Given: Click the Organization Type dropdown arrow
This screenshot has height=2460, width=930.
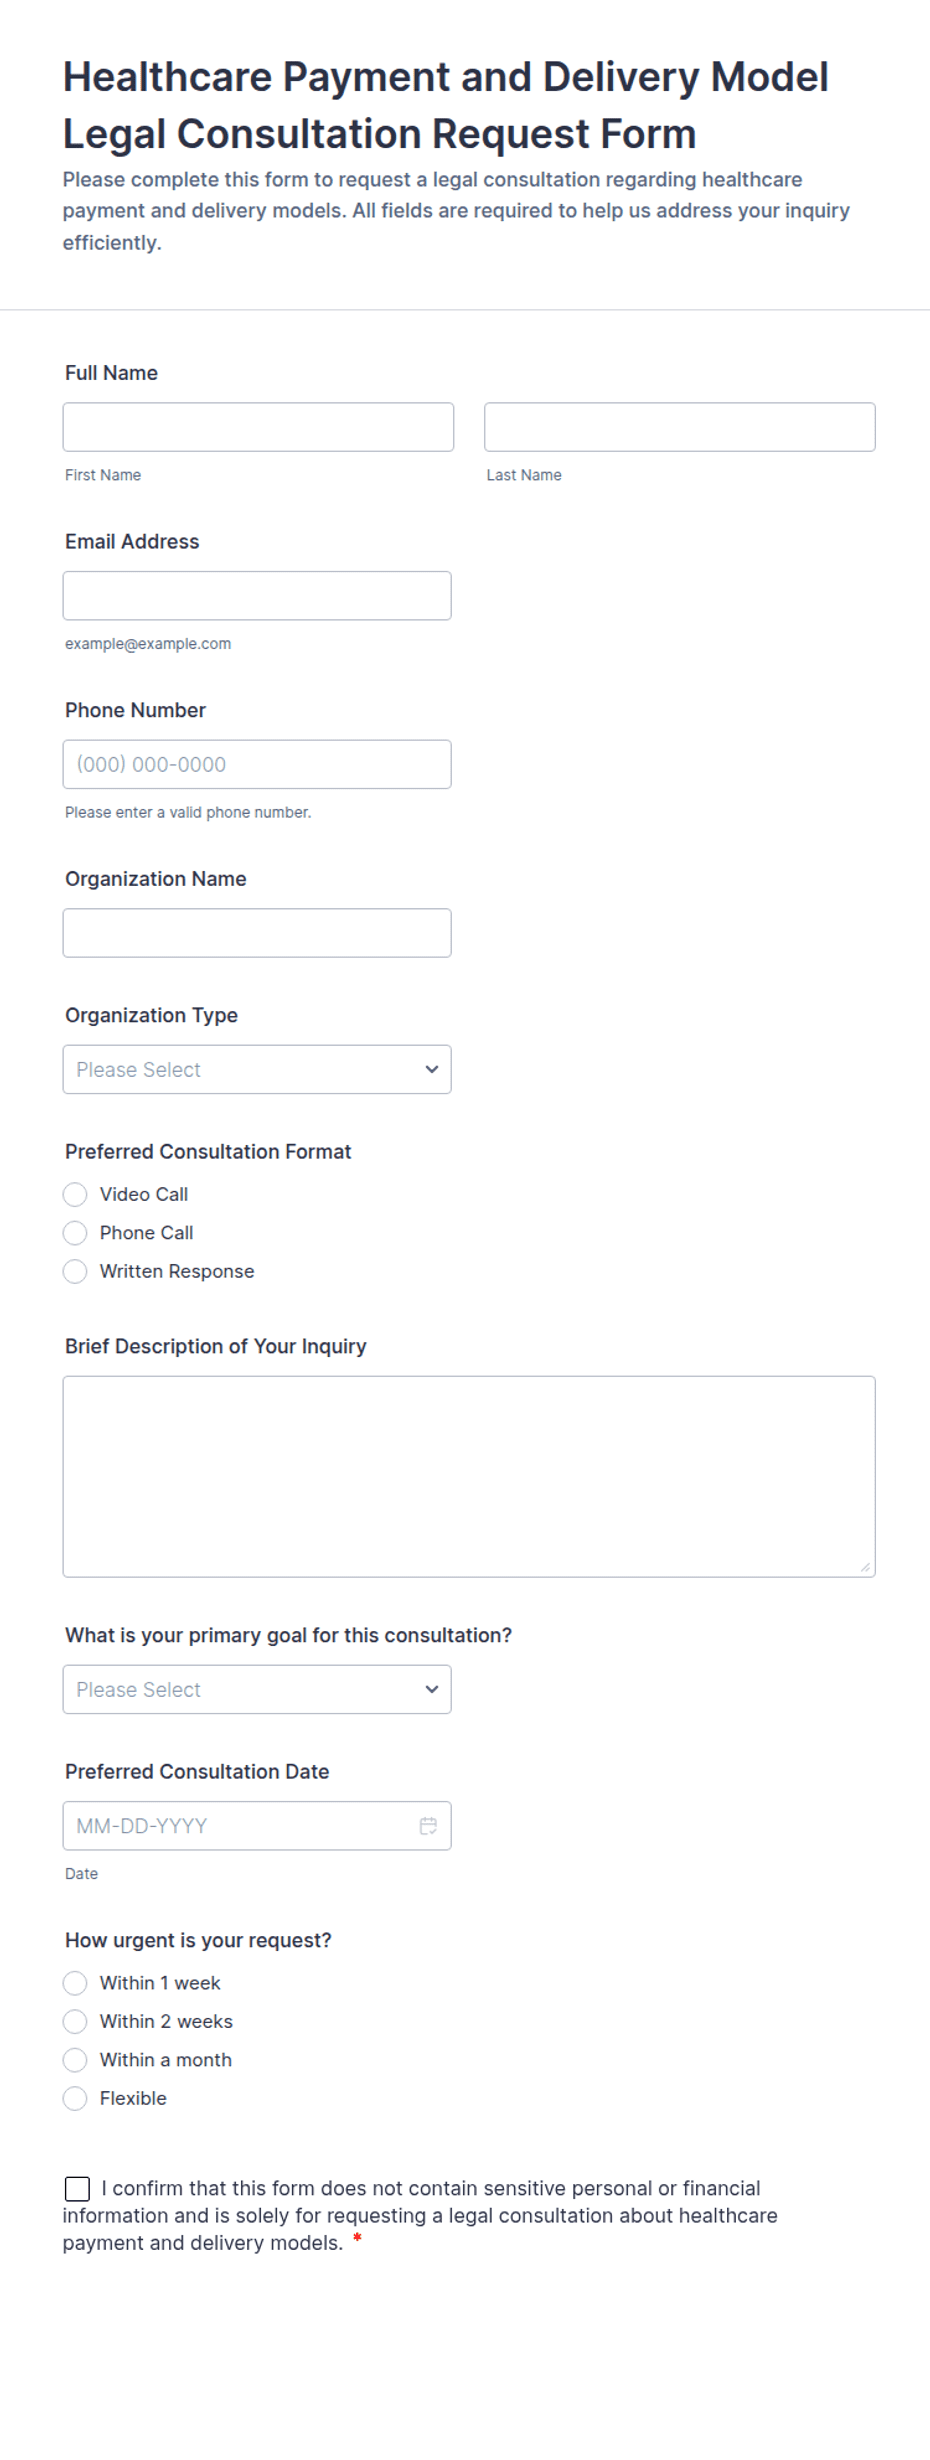Looking at the screenshot, I should [432, 1069].
